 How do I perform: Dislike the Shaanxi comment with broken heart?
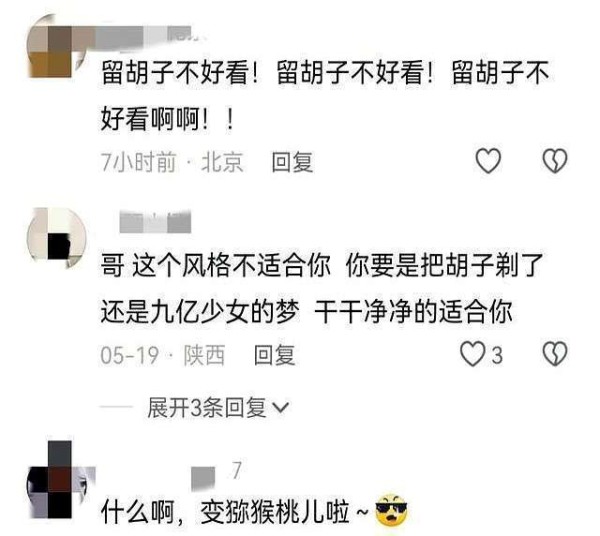[555, 354]
